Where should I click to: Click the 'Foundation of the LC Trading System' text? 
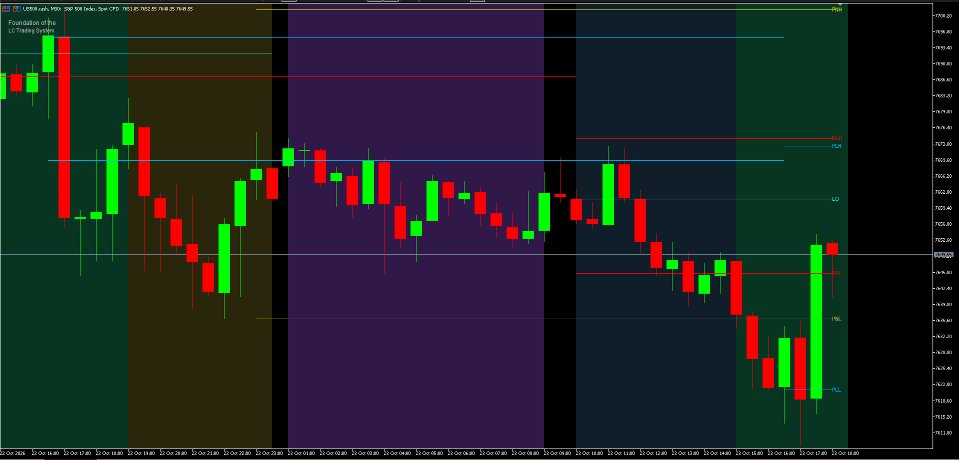click(x=32, y=26)
